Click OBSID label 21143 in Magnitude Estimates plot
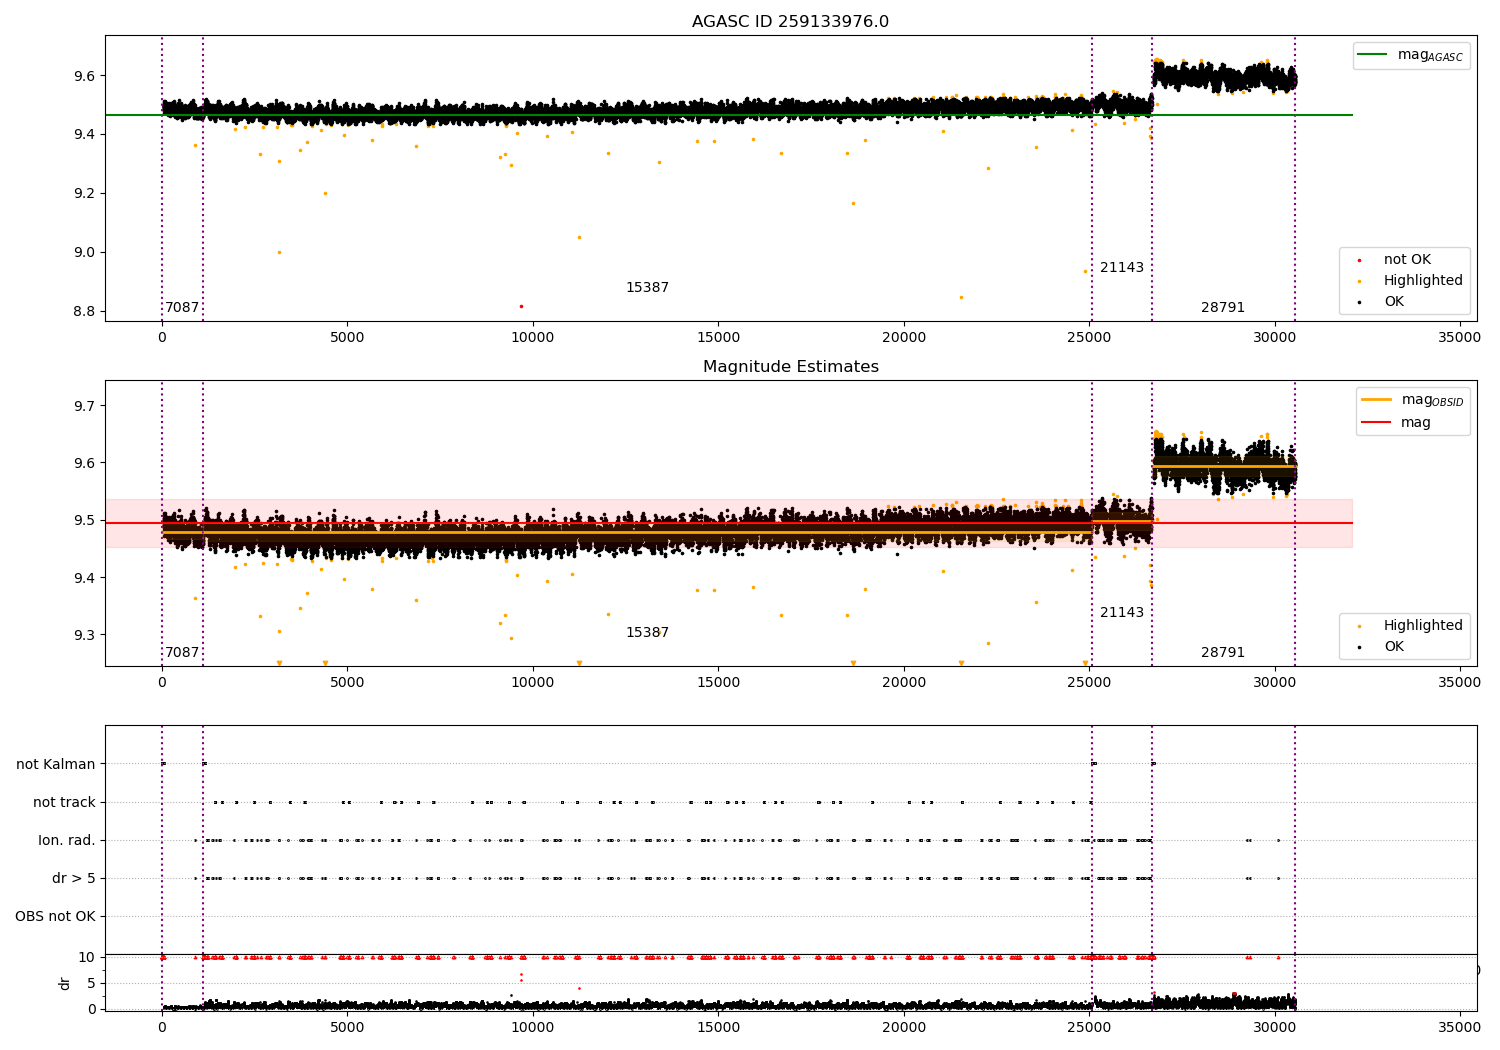 [1122, 613]
